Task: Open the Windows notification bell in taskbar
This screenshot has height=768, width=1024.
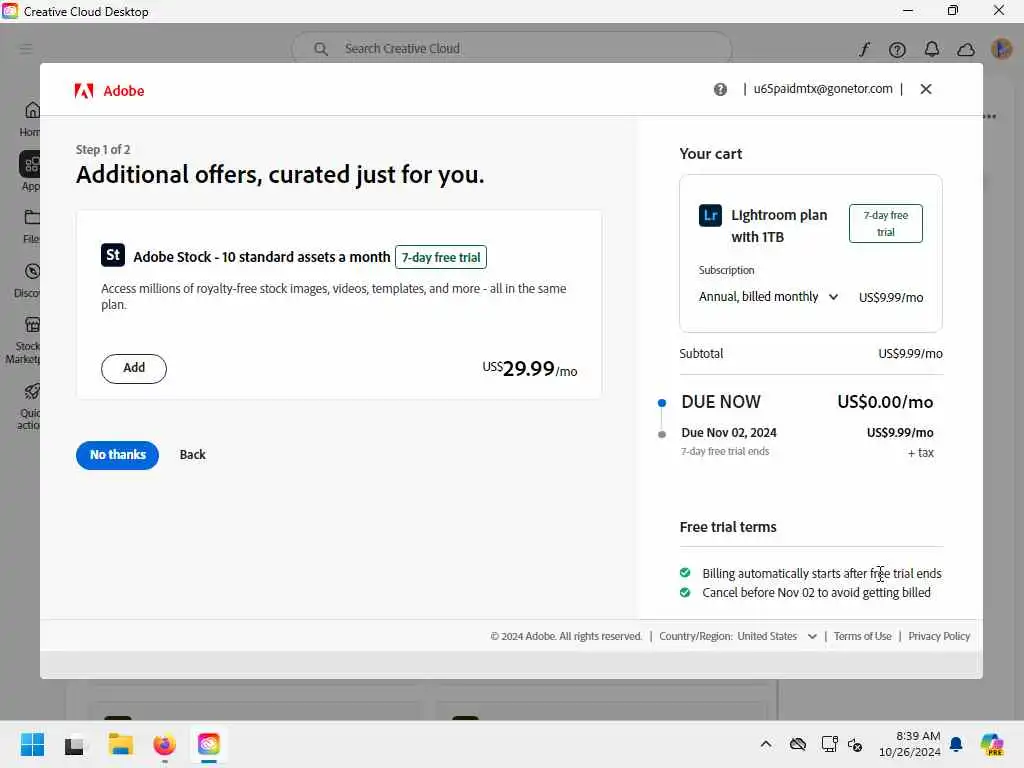Action: click(x=956, y=744)
